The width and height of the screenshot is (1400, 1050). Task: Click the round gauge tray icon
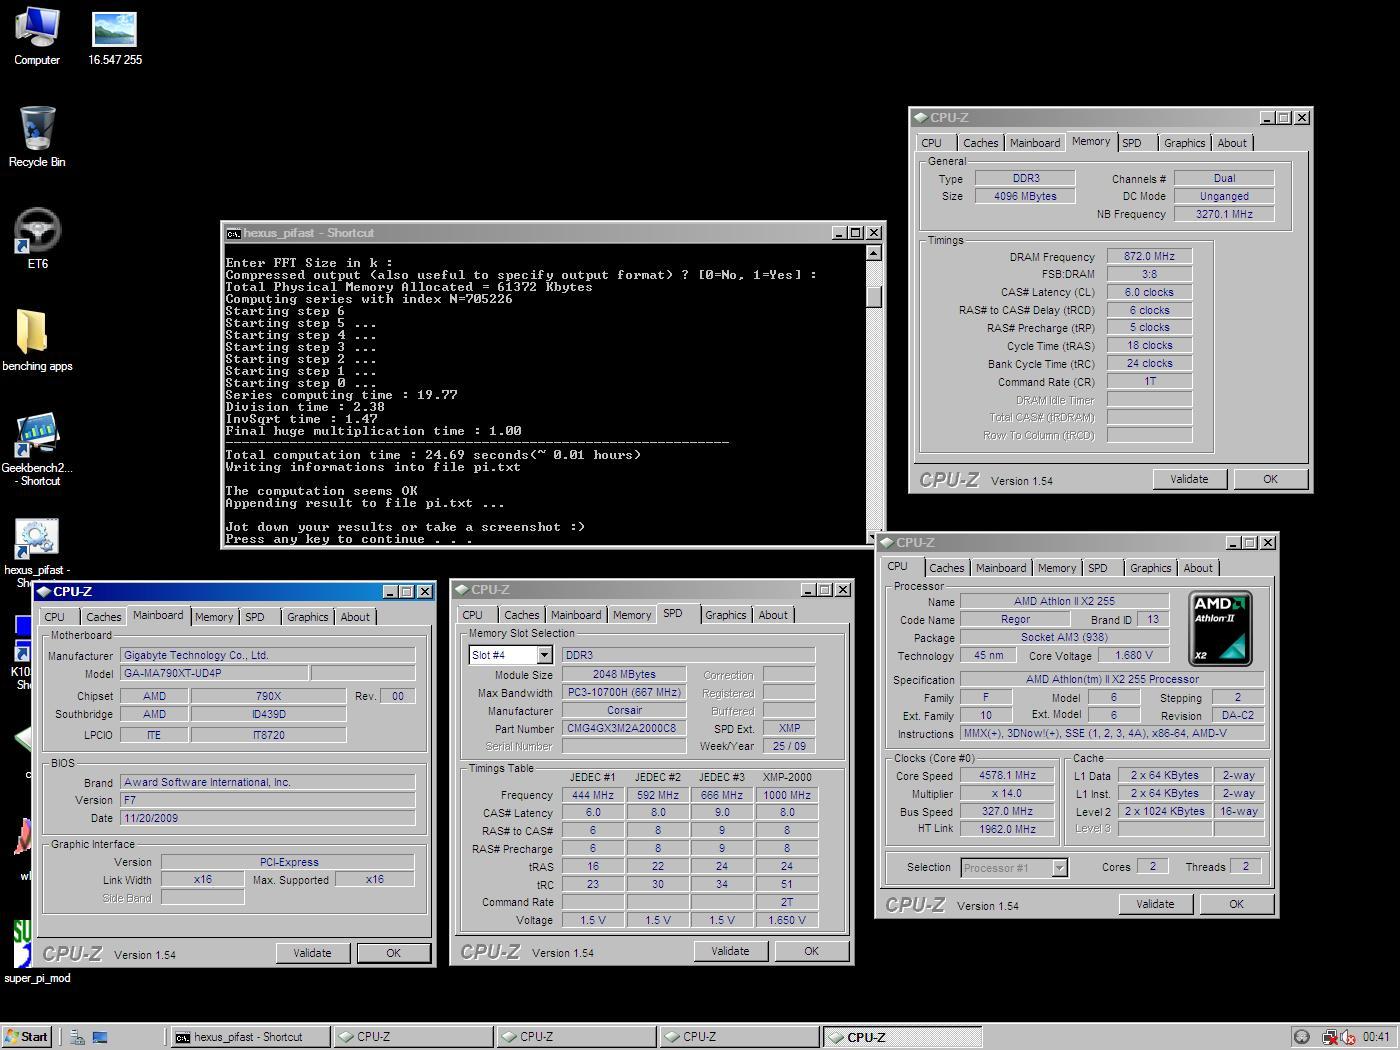point(1302,1037)
